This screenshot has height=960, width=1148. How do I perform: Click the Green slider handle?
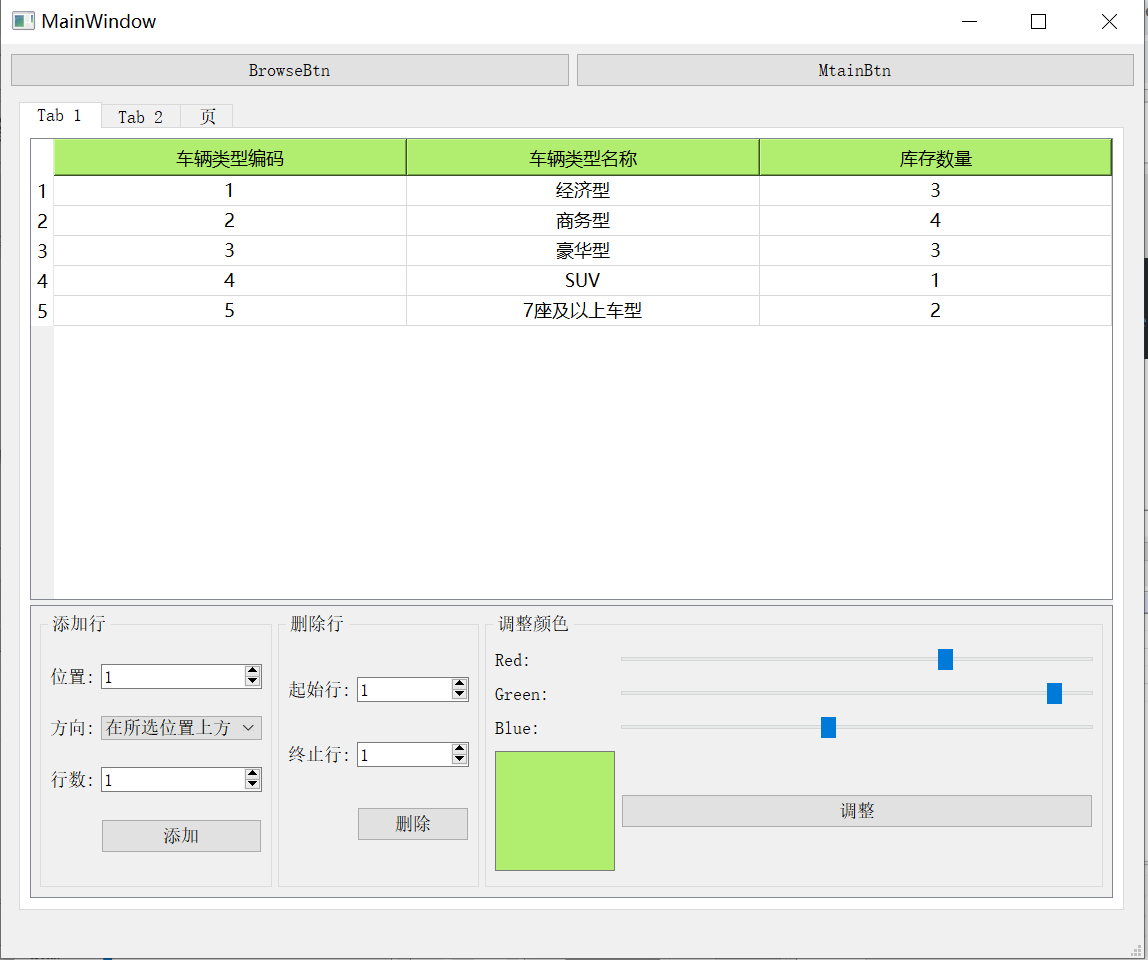pyautogui.click(x=1055, y=693)
